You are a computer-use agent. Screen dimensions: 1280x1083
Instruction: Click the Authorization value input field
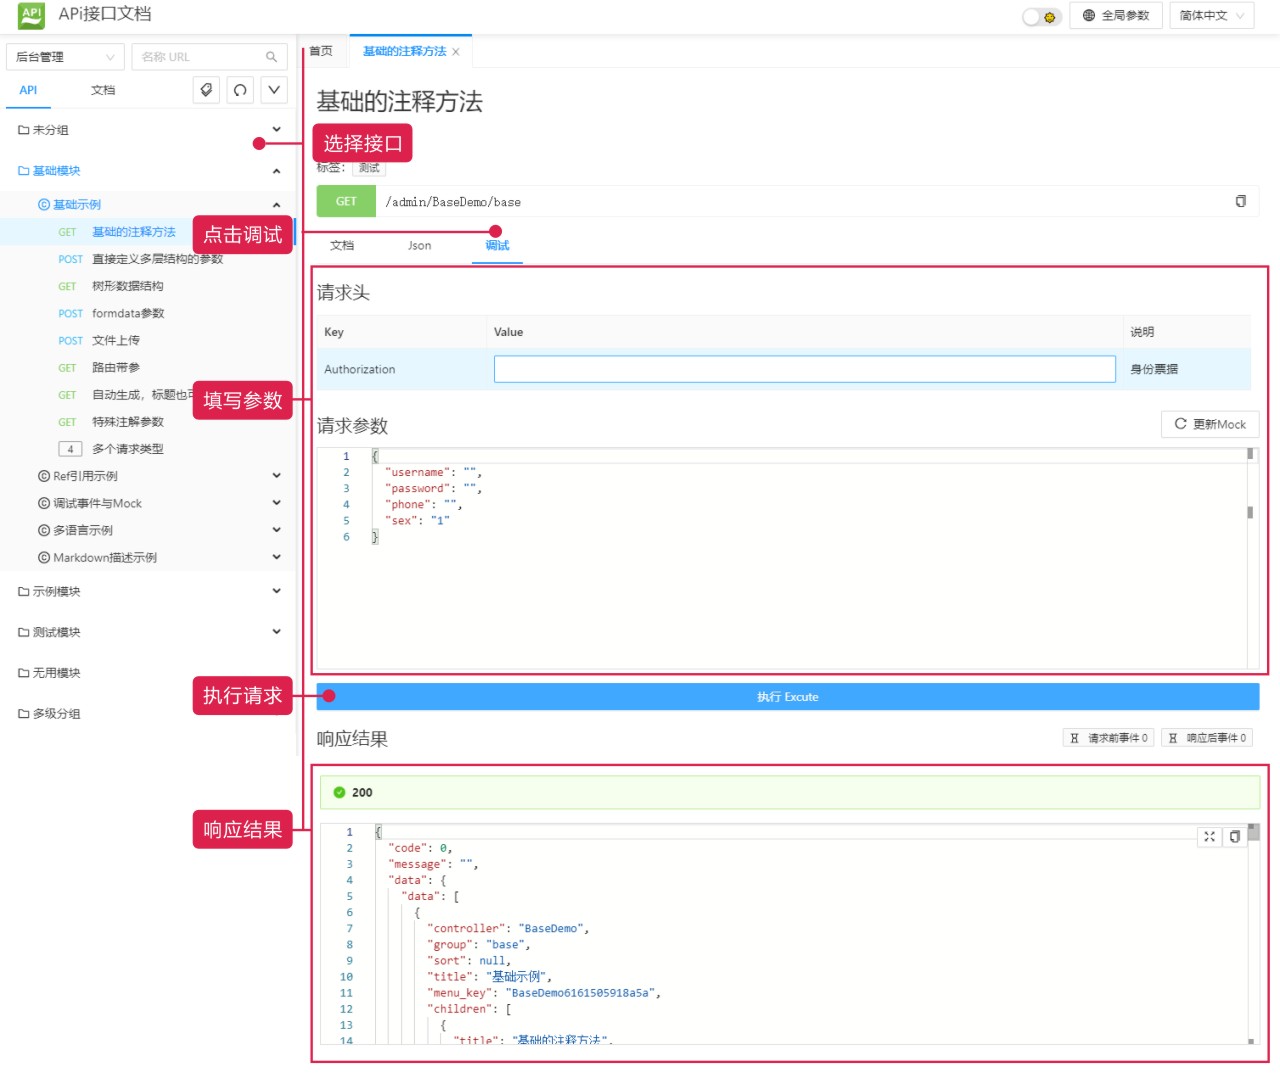[x=804, y=369]
